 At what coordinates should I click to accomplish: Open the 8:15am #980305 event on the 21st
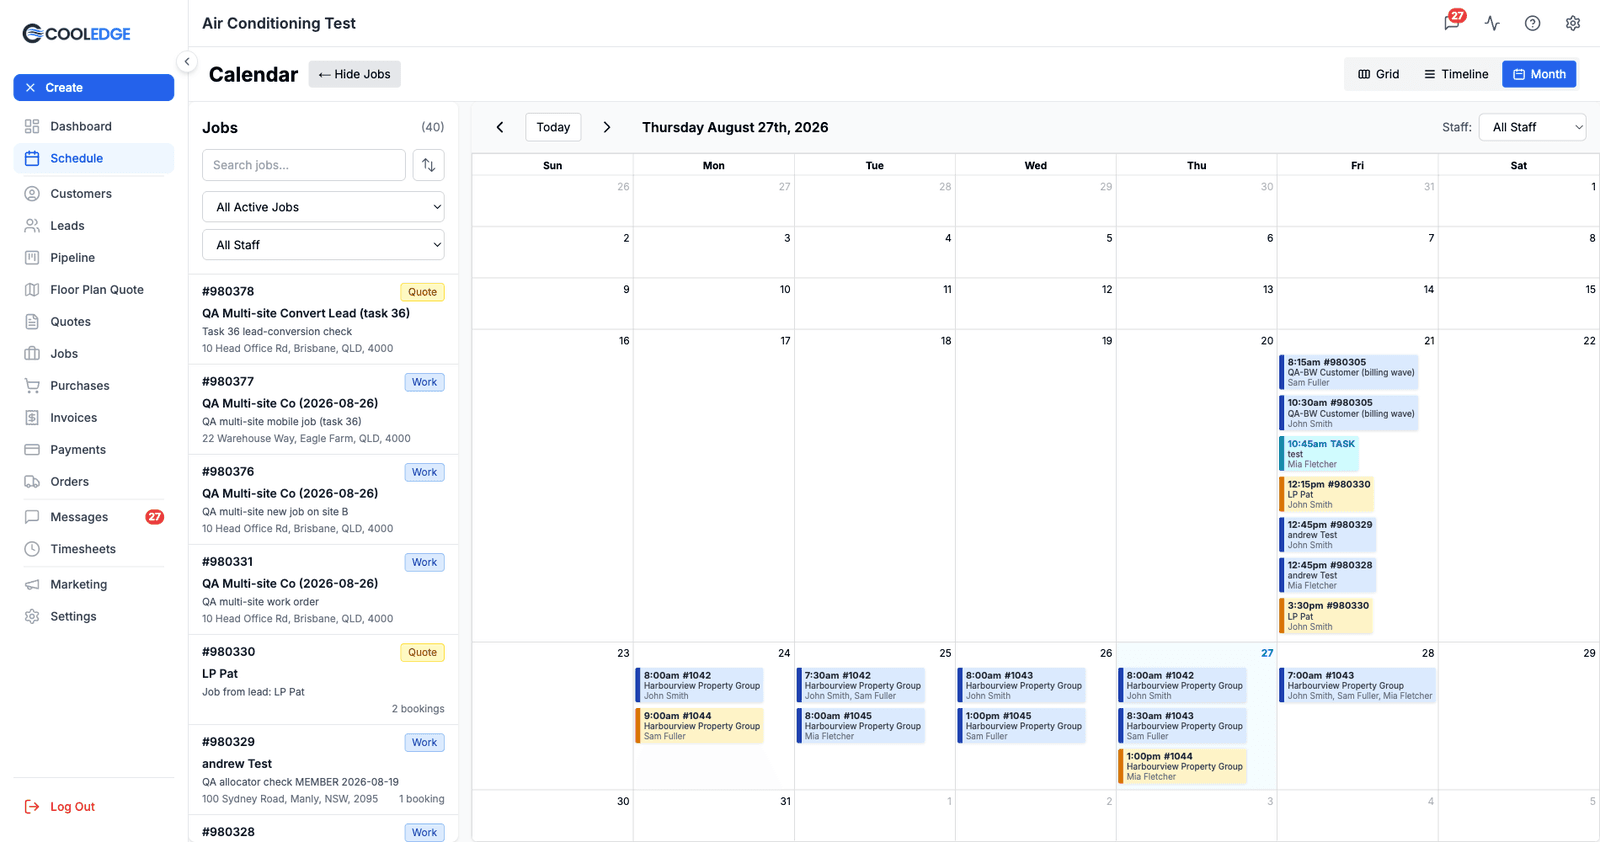(x=1349, y=372)
